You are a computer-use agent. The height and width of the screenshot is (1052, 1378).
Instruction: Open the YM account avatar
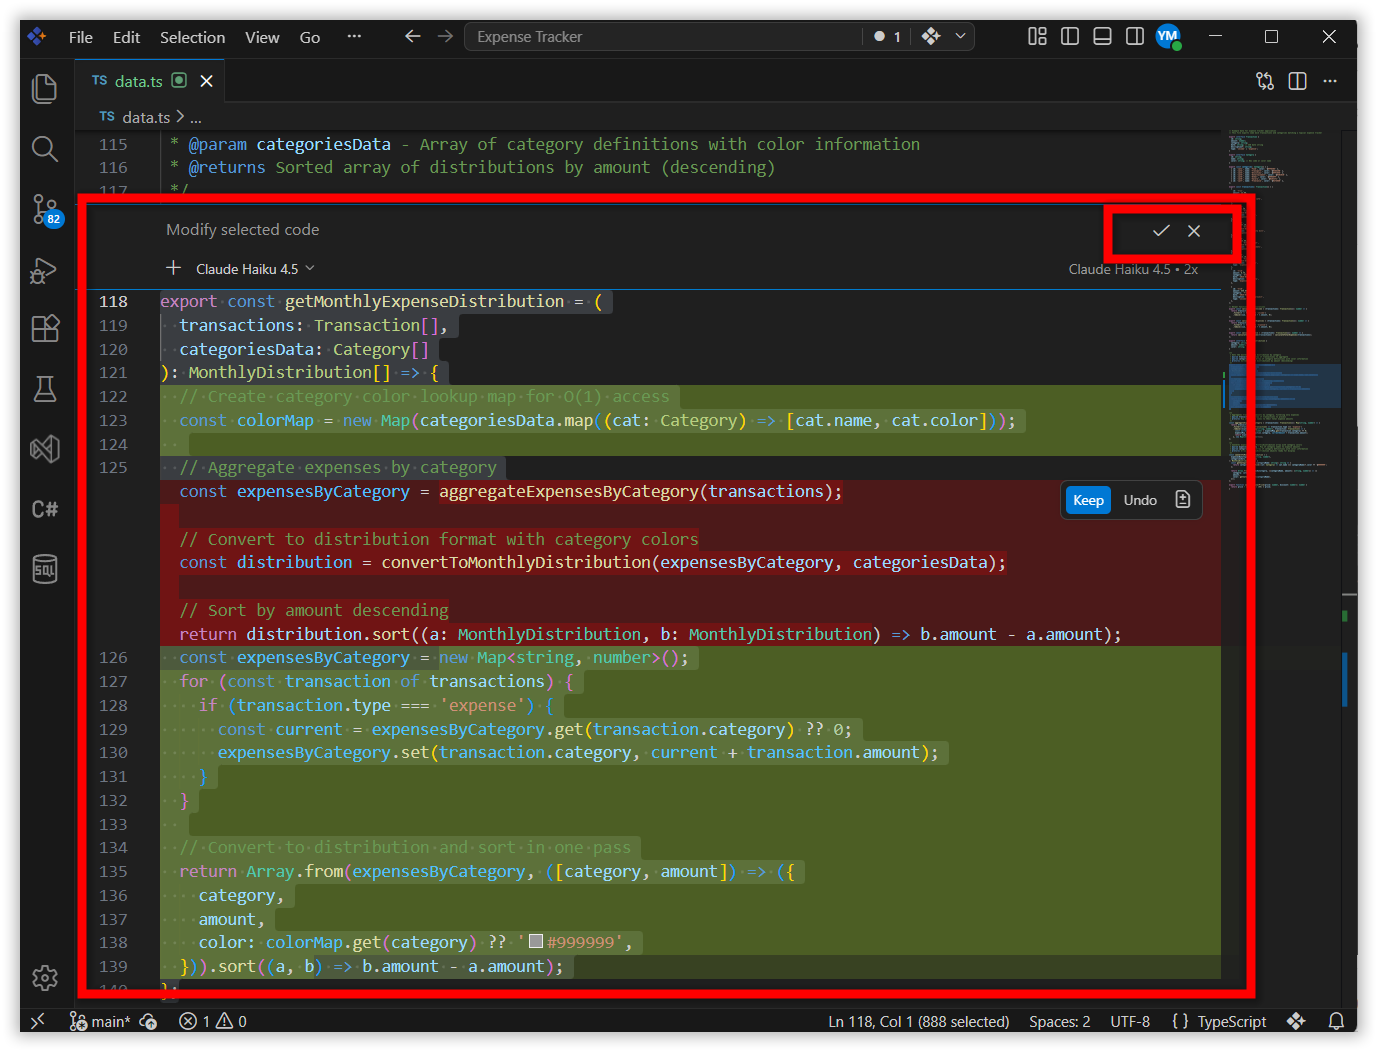(x=1168, y=37)
